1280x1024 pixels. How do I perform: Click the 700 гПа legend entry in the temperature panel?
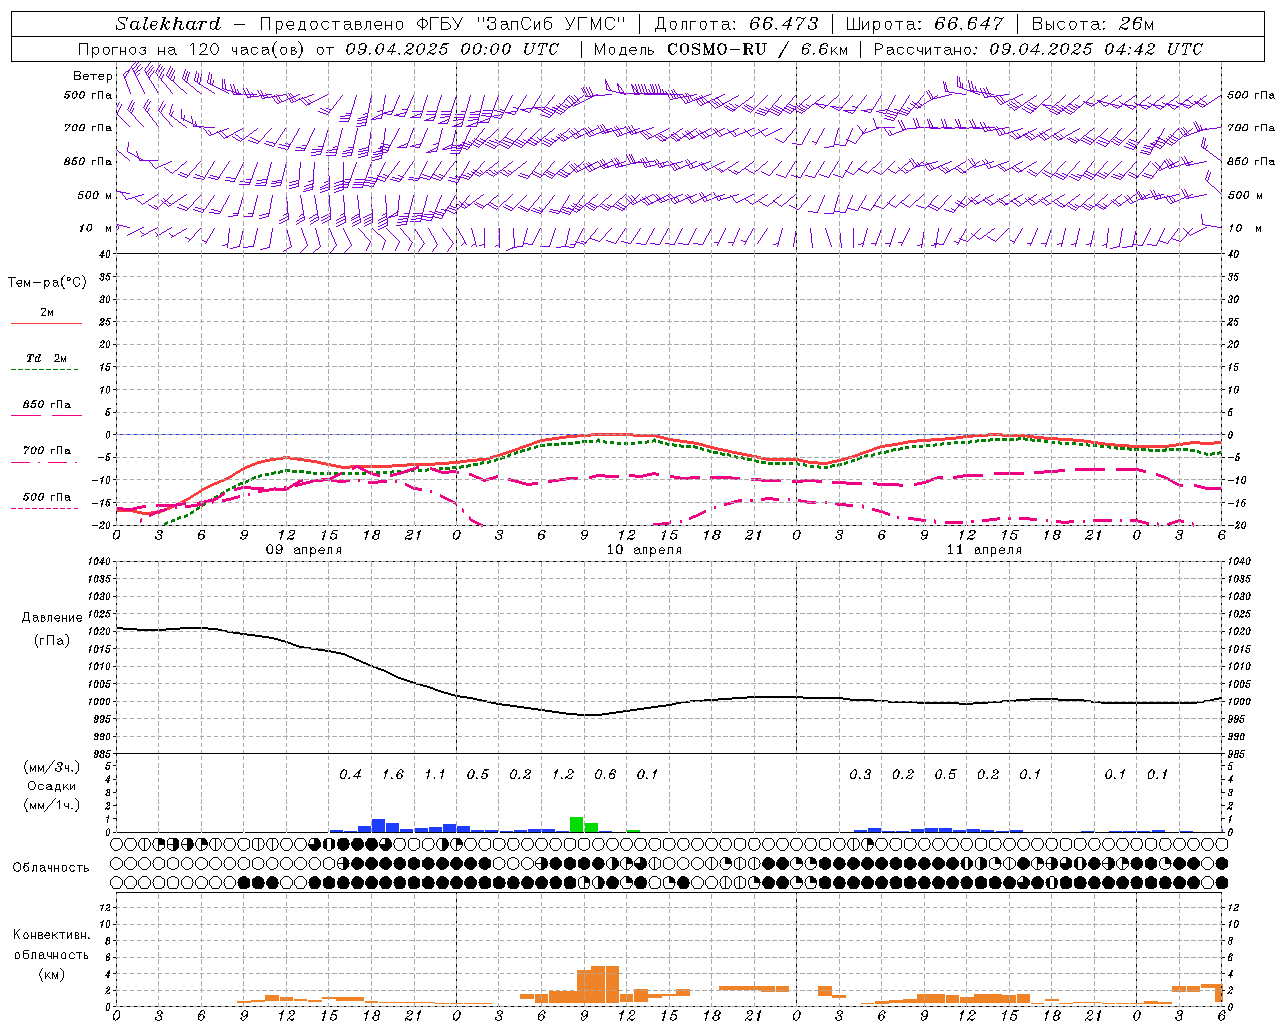(x=47, y=451)
